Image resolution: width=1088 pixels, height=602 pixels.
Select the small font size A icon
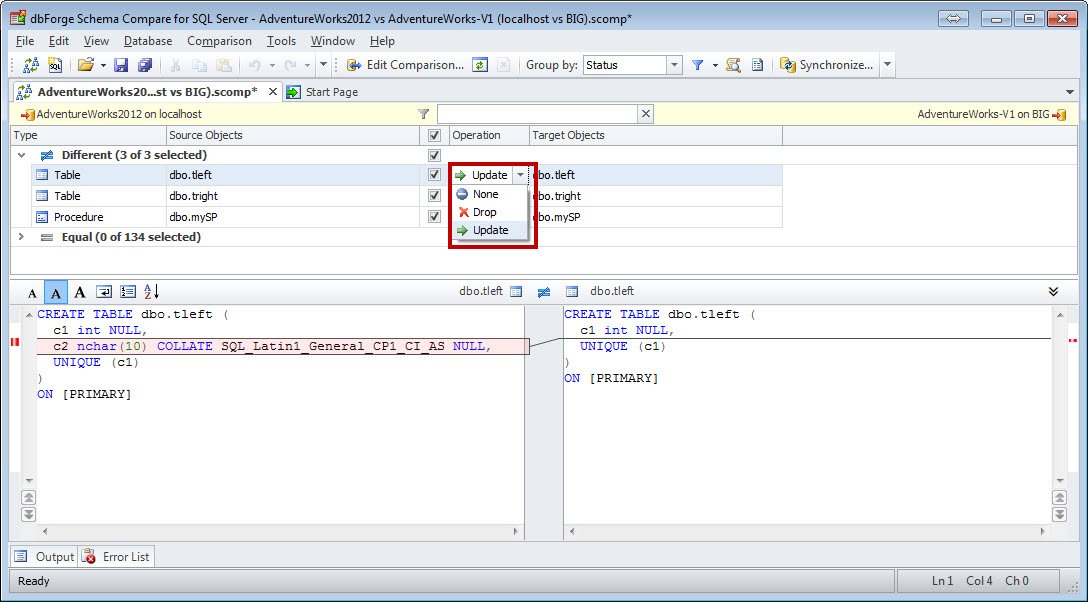(32, 293)
